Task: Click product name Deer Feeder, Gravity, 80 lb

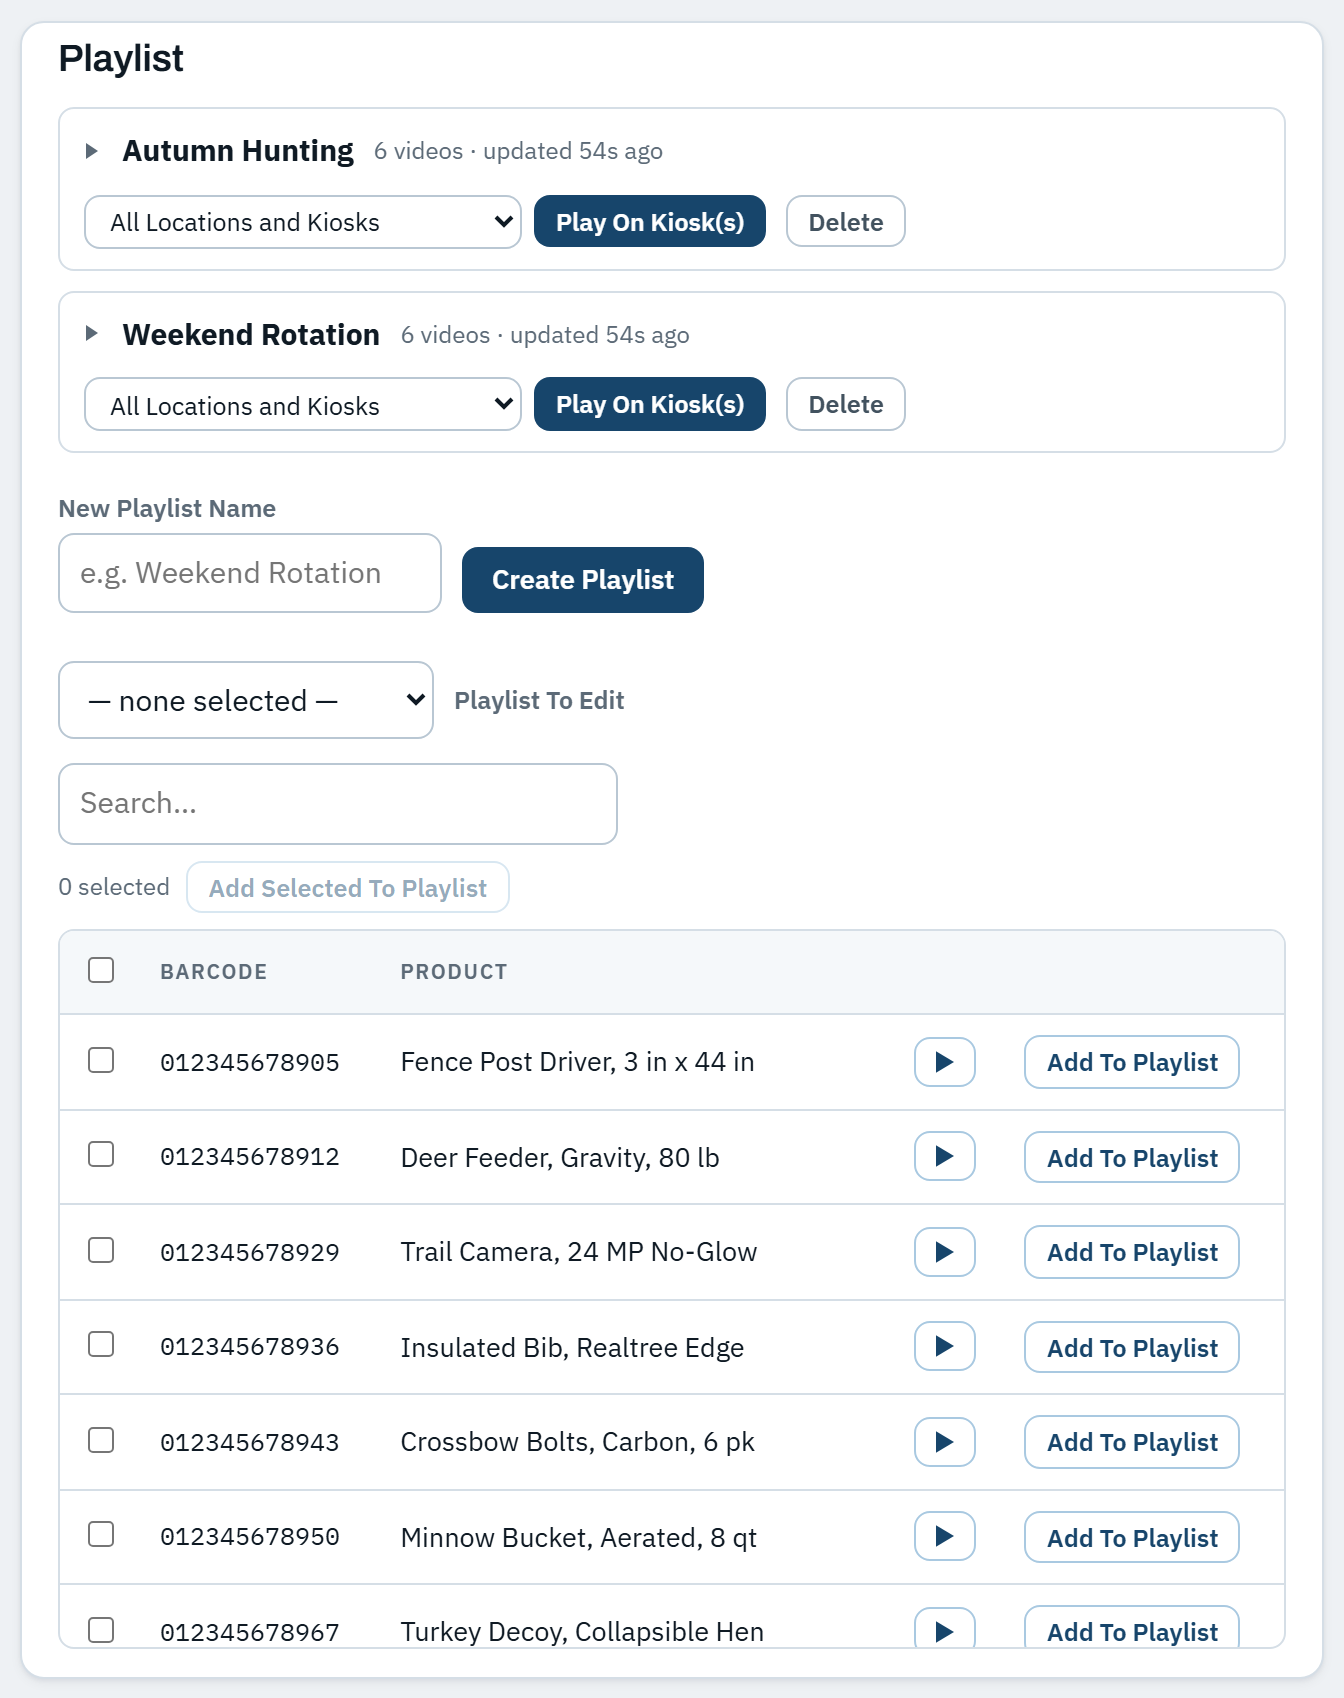Action: pos(560,1158)
